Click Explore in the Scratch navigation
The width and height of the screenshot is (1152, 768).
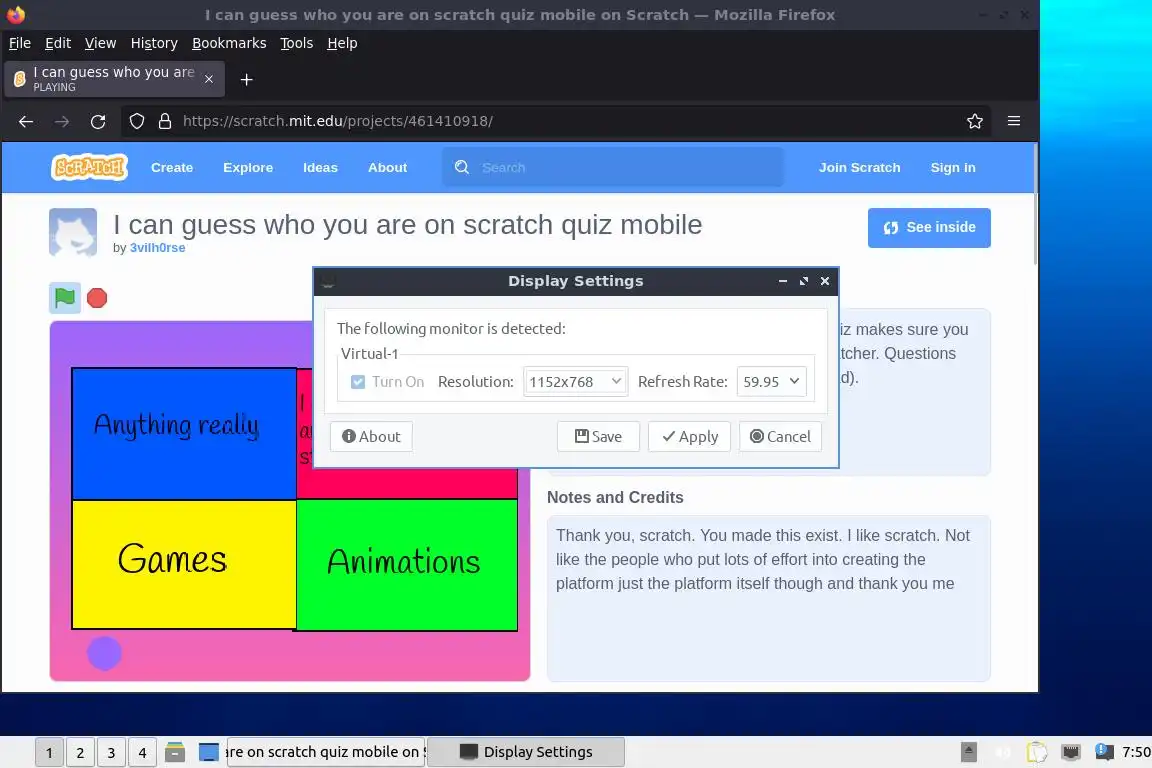(248, 168)
